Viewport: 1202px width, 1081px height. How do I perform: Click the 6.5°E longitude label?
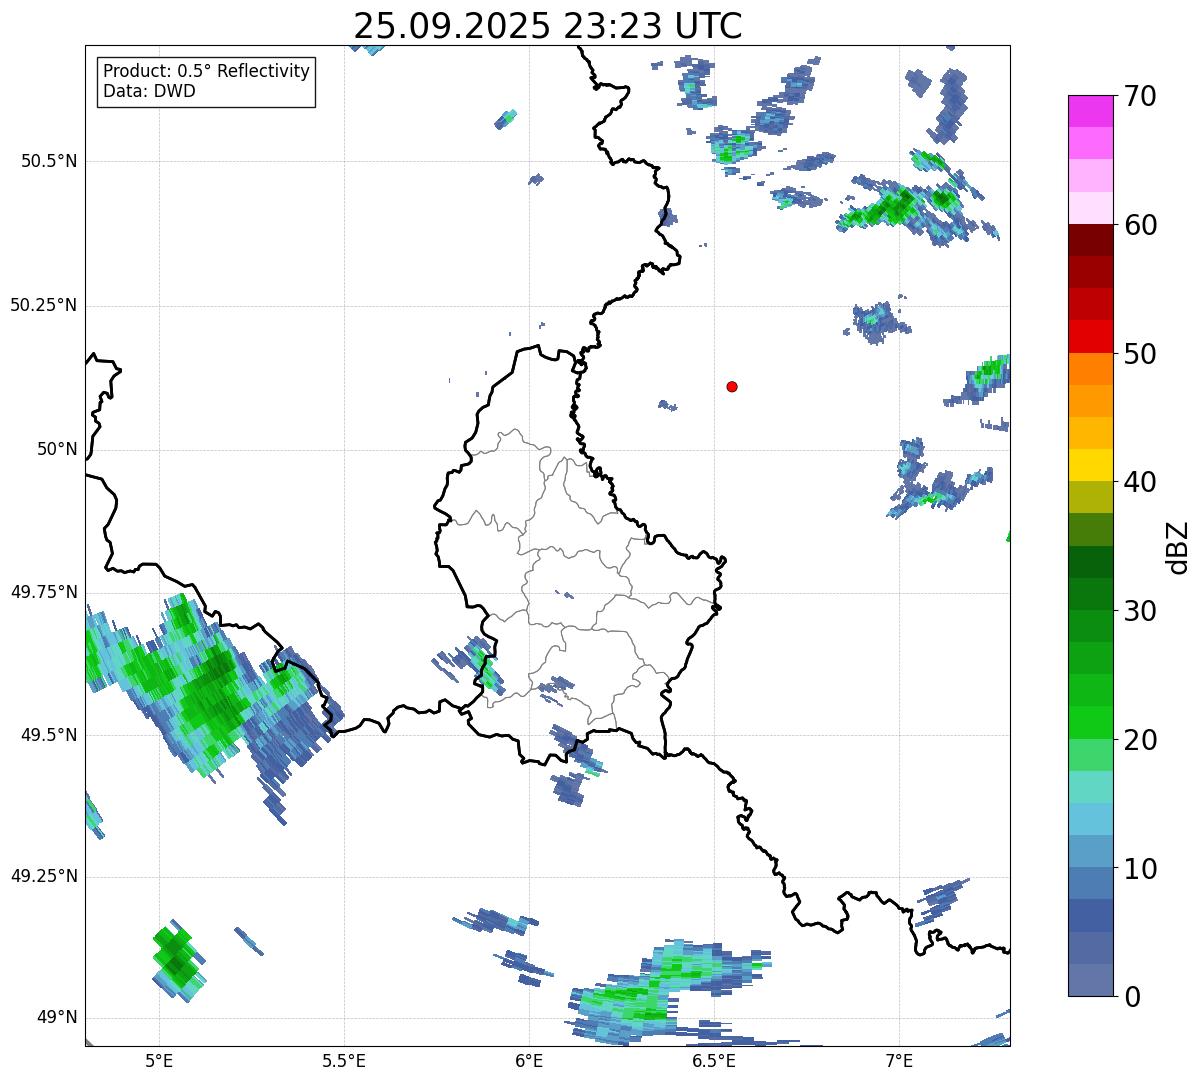[x=714, y=1060]
